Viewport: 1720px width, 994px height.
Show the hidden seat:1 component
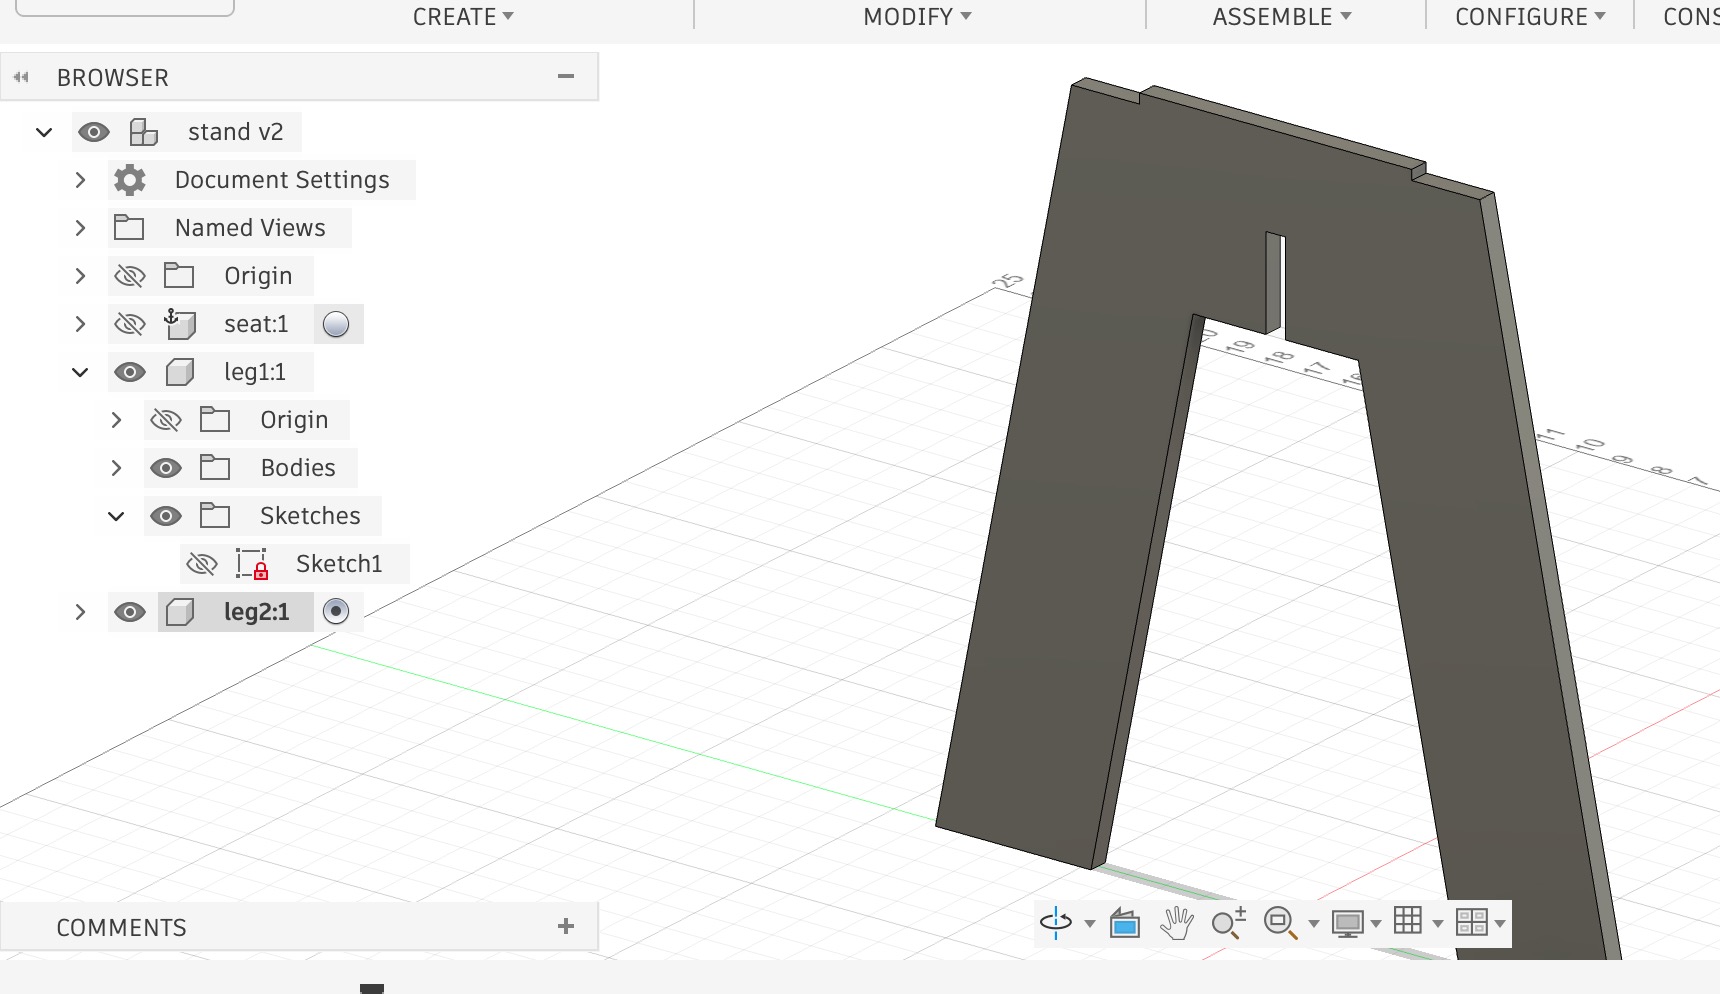point(130,324)
